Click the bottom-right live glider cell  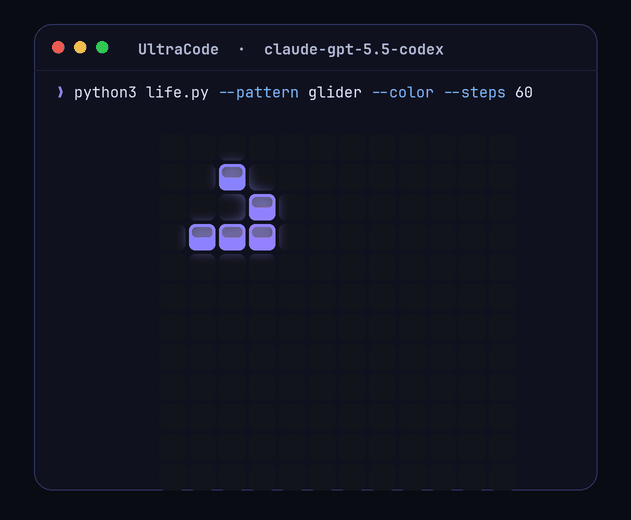coord(262,237)
